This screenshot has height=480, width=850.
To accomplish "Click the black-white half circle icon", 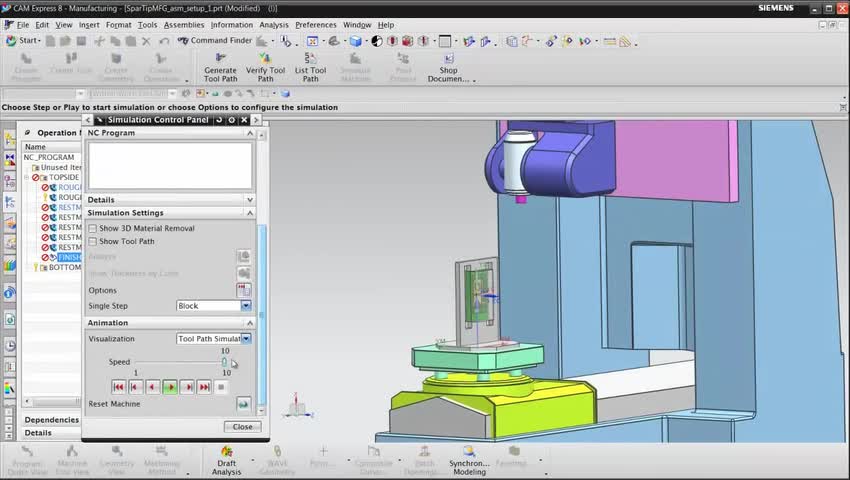I will coord(377,41).
